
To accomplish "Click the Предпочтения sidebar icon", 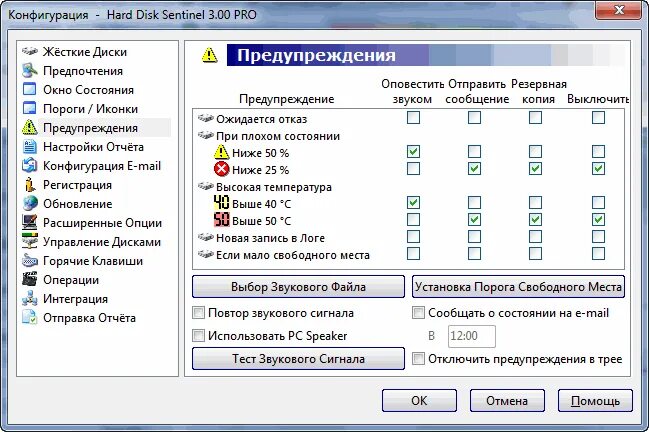I will [30, 71].
